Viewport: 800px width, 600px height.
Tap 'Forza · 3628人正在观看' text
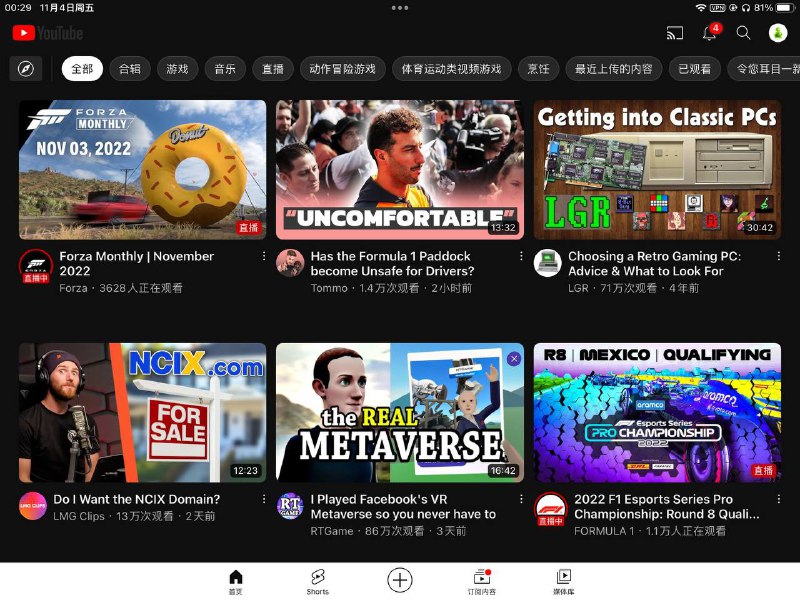coord(120,288)
